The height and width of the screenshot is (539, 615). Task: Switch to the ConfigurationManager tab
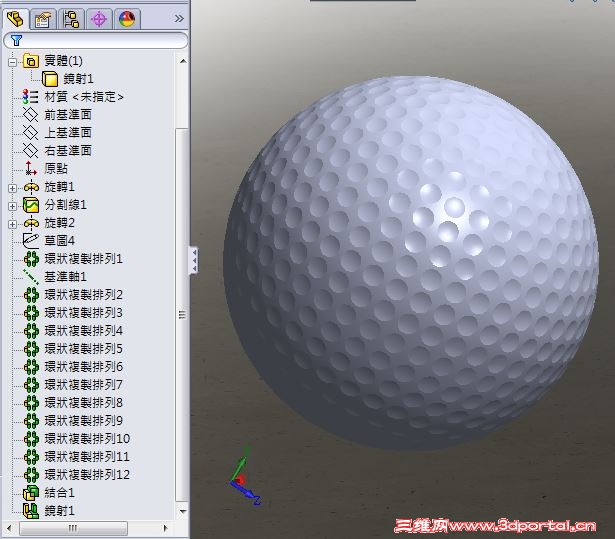point(71,19)
